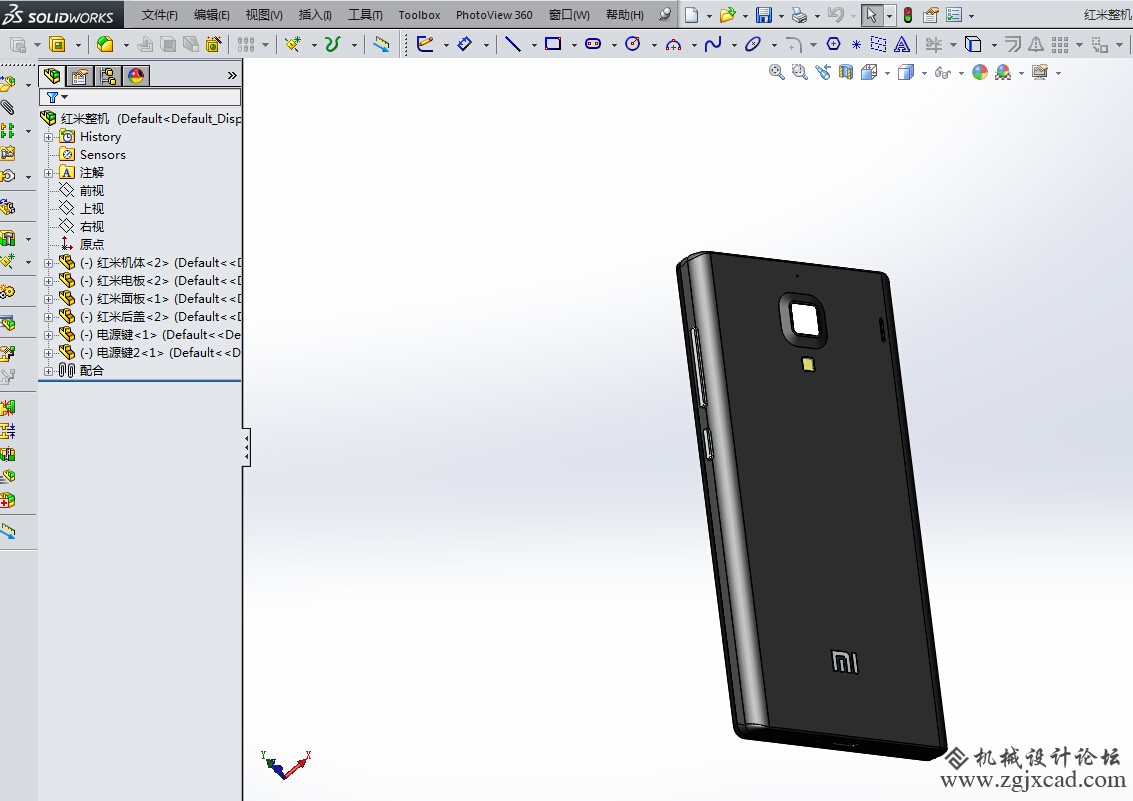Click the Print icon
1133x801 pixels.
(x=799, y=14)
